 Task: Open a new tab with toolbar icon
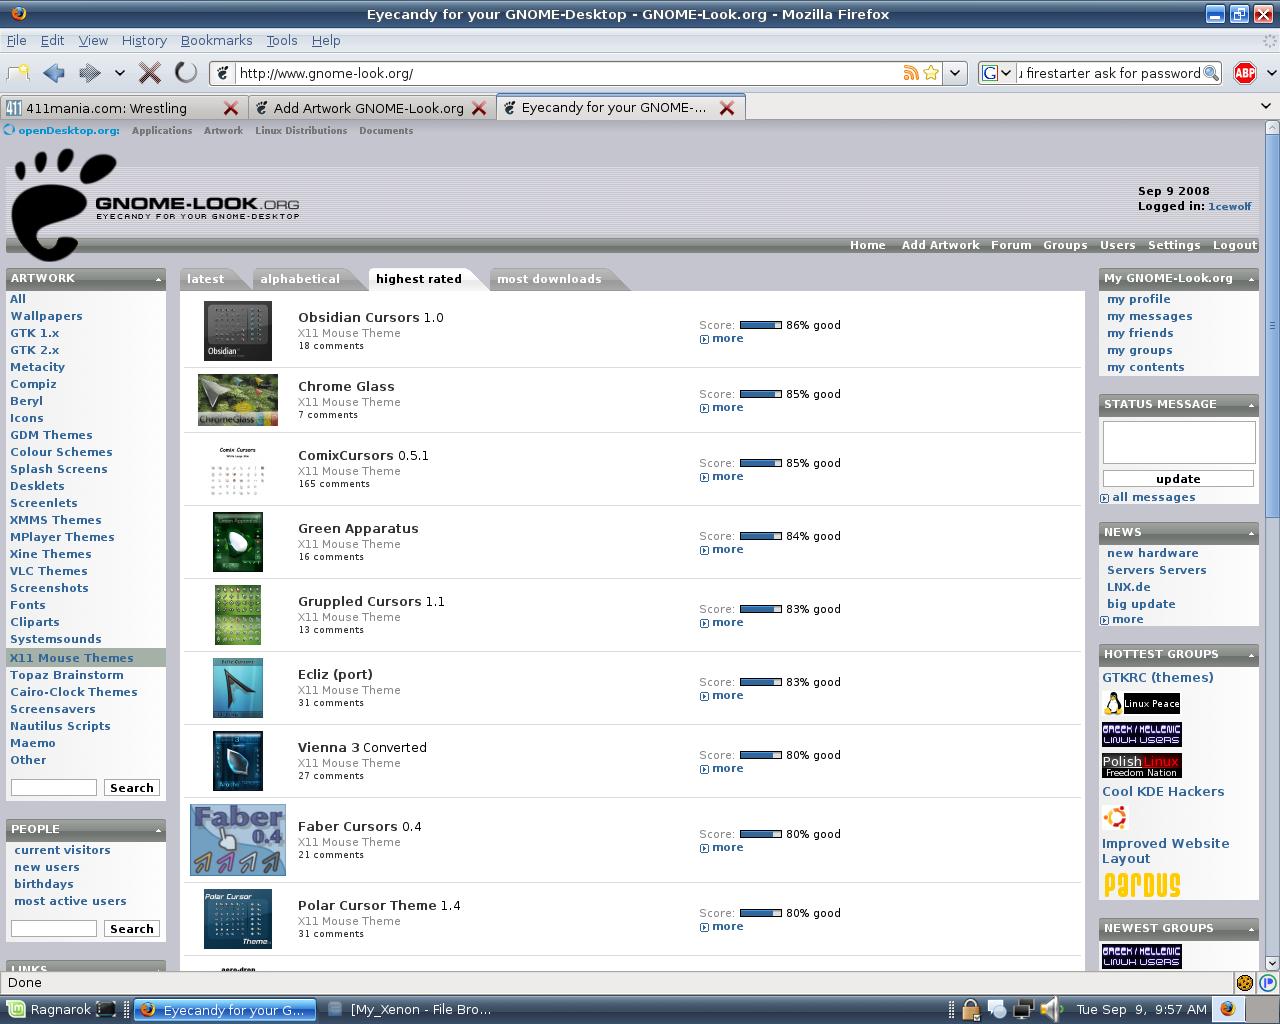[18, 73]
